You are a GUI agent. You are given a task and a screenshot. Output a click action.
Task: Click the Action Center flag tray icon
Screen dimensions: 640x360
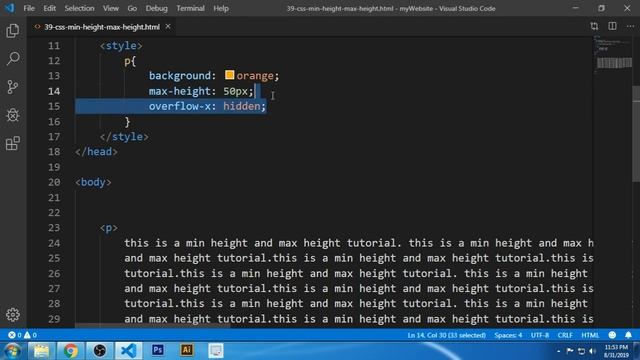click(570, 351)
